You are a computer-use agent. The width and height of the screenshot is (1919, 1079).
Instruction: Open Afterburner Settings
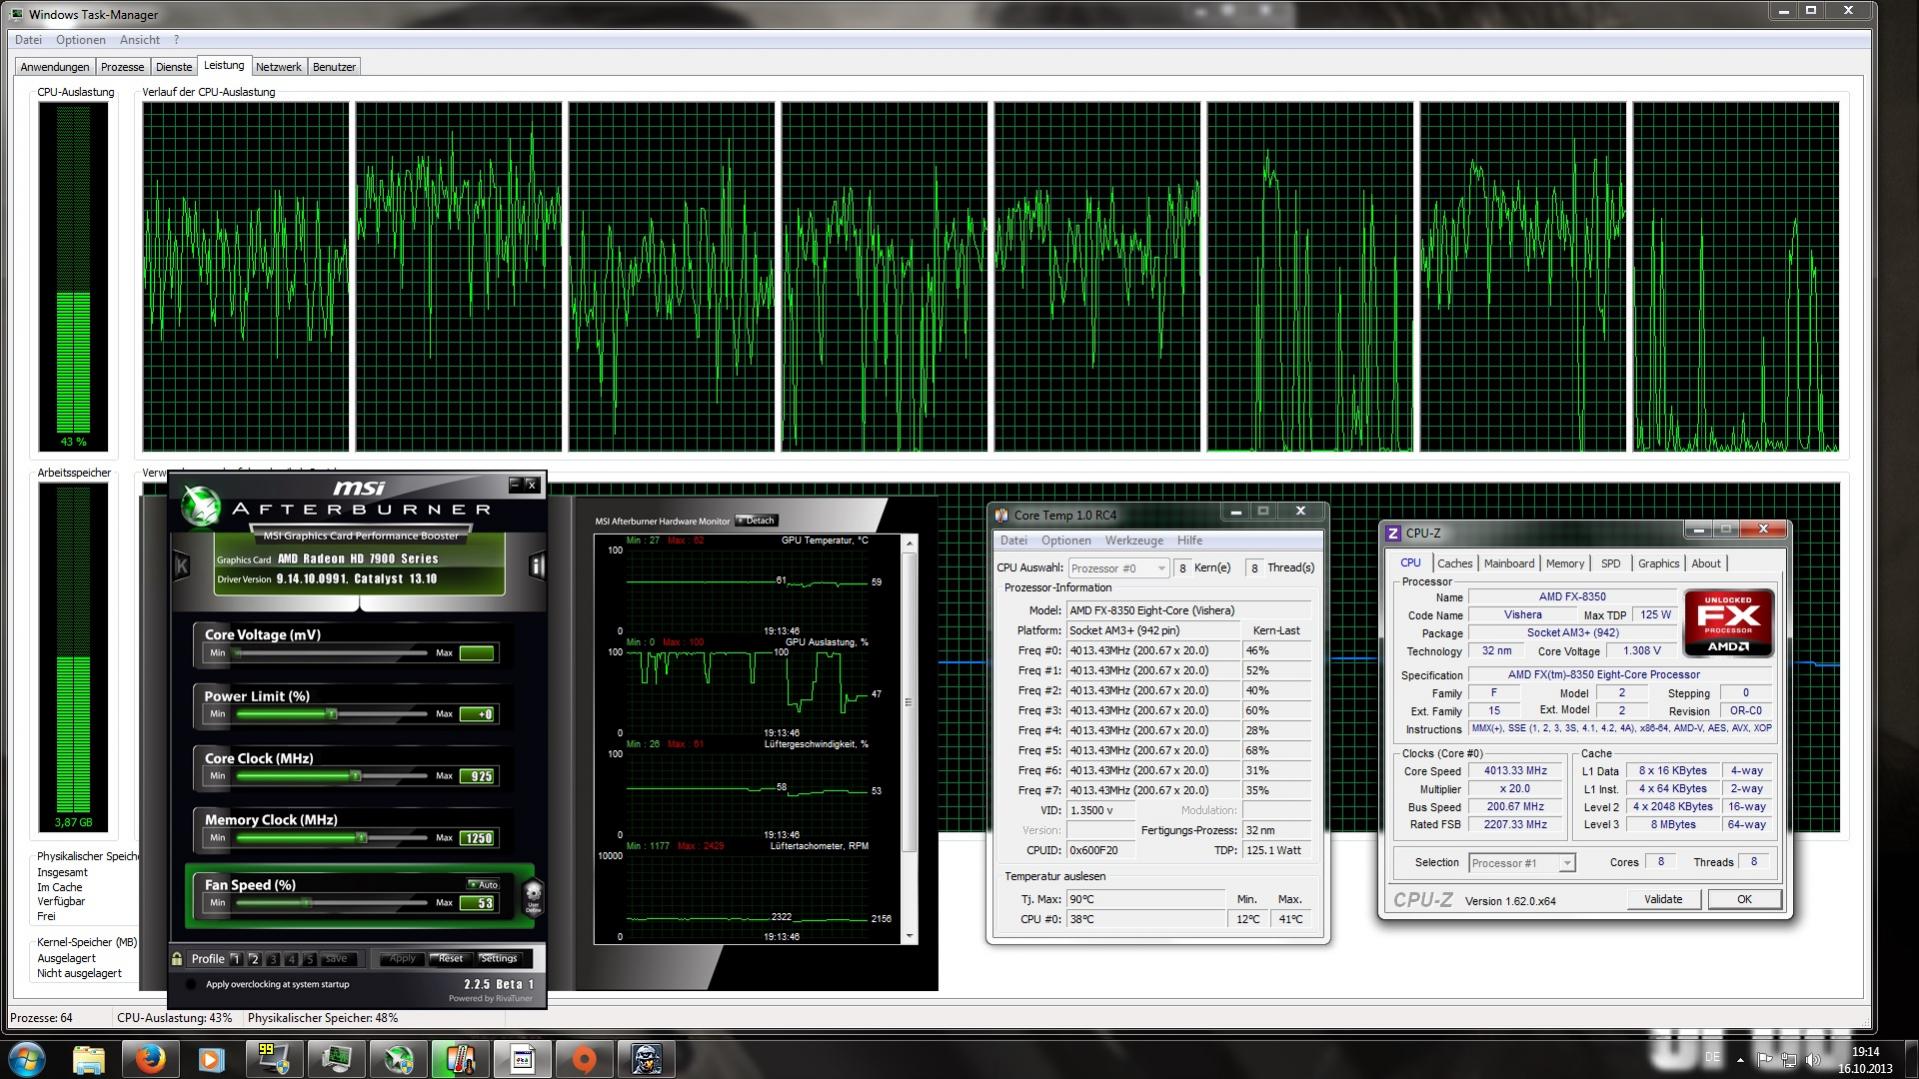499,959
